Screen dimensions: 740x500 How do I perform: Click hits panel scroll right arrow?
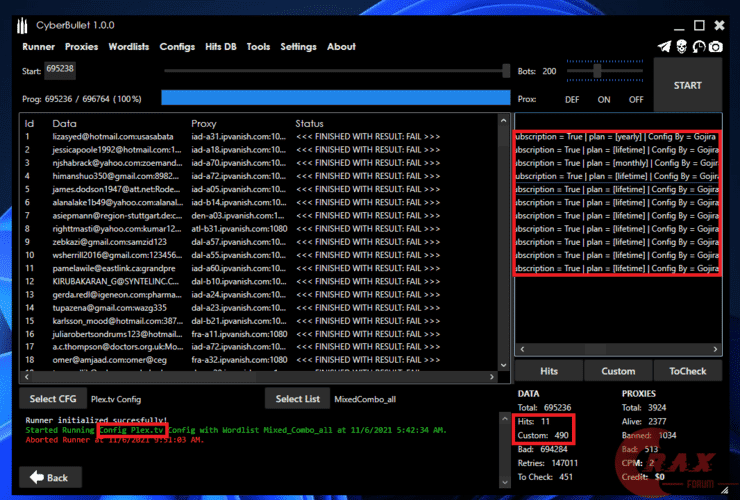715,349
